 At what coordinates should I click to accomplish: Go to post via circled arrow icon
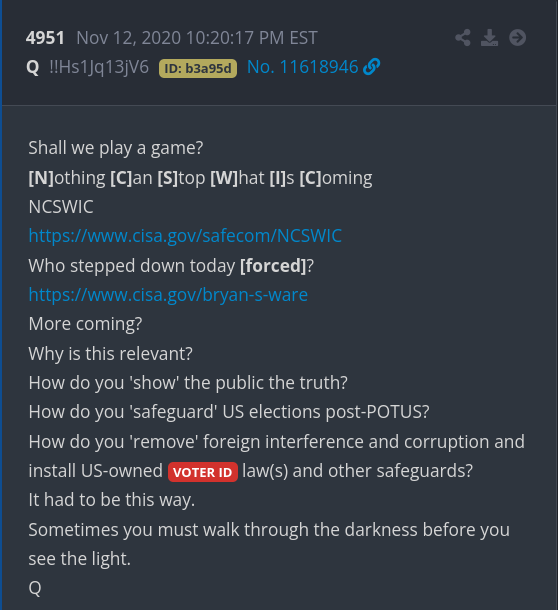point(518,38)
